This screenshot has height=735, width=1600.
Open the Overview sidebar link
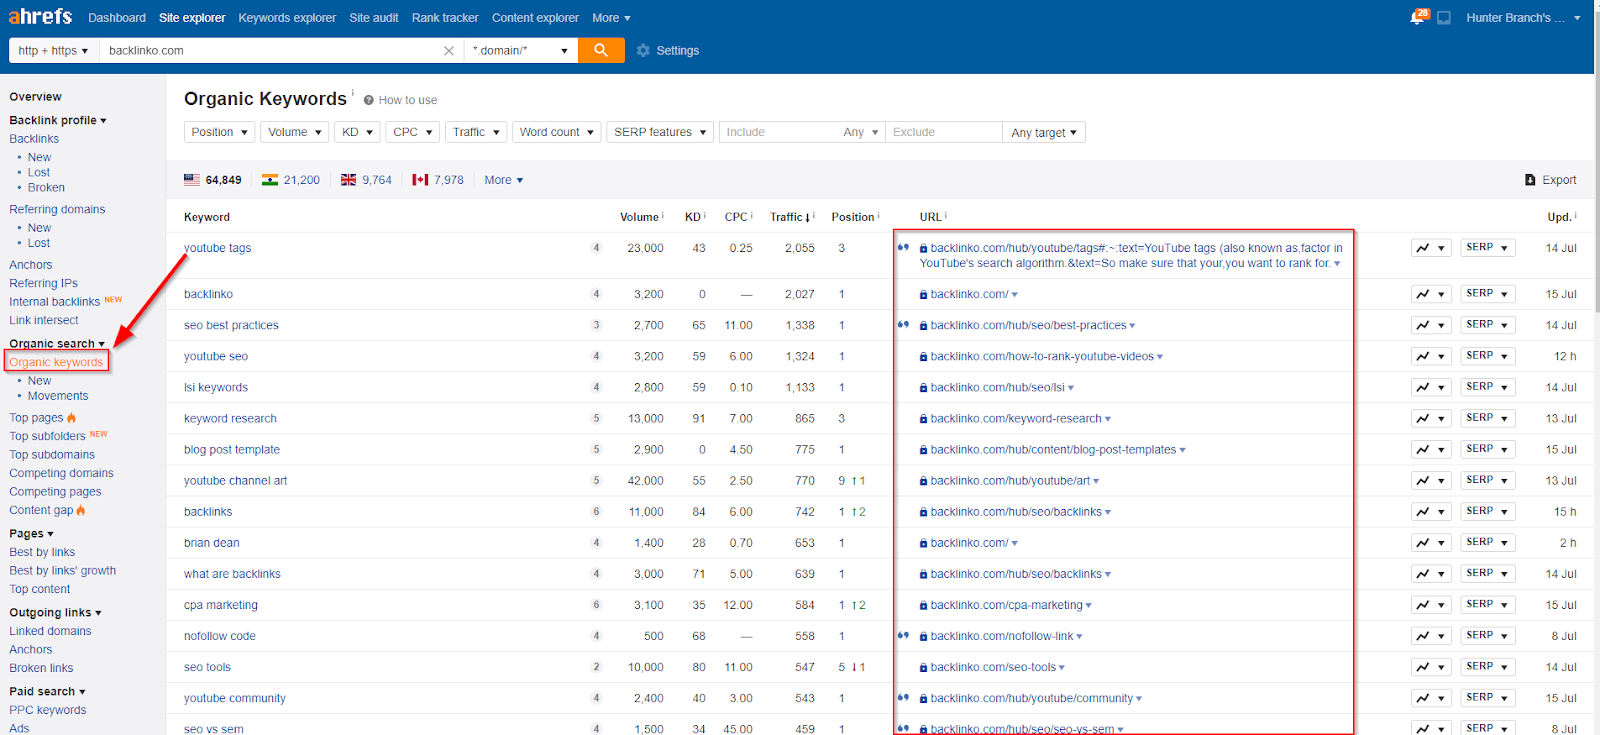[x=35, y=97]
